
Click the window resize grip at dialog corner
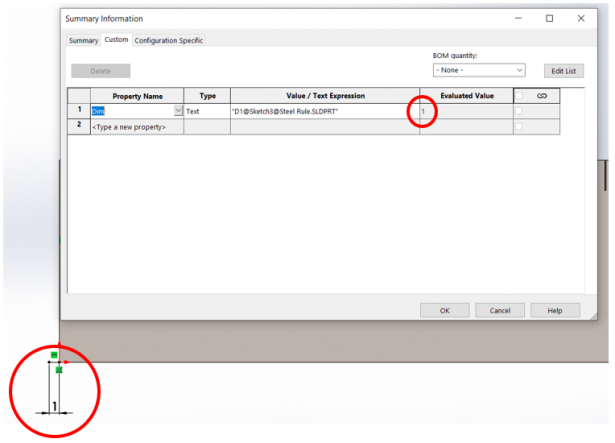tap(593, 316)
